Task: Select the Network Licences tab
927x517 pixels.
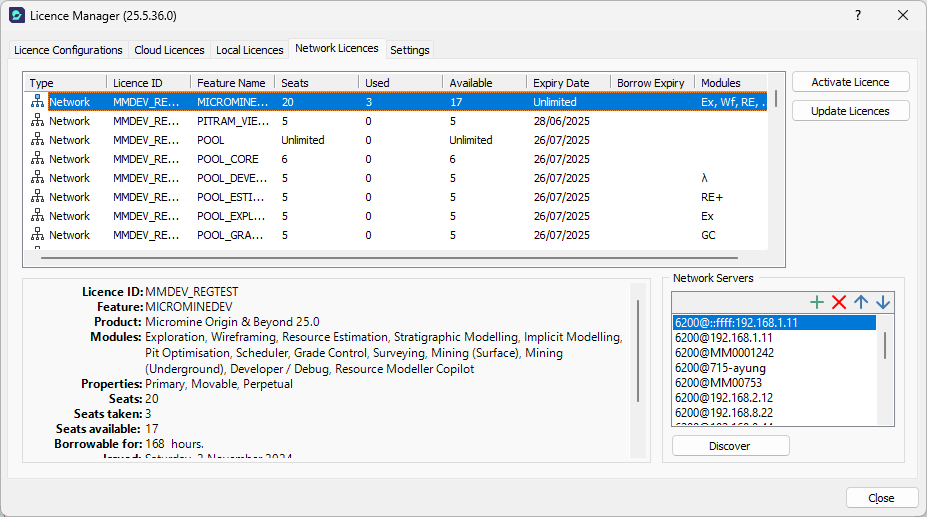Action: pyautogui.click(x=336, y=48)
